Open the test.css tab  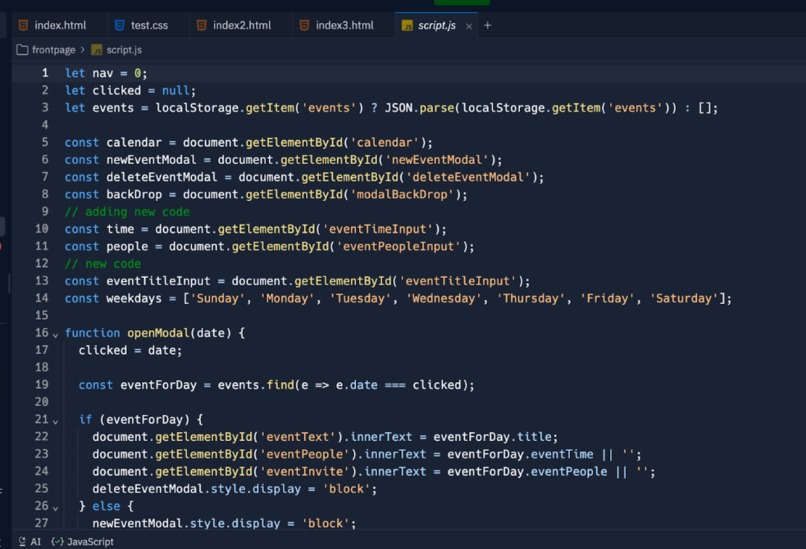pos(141,25)
